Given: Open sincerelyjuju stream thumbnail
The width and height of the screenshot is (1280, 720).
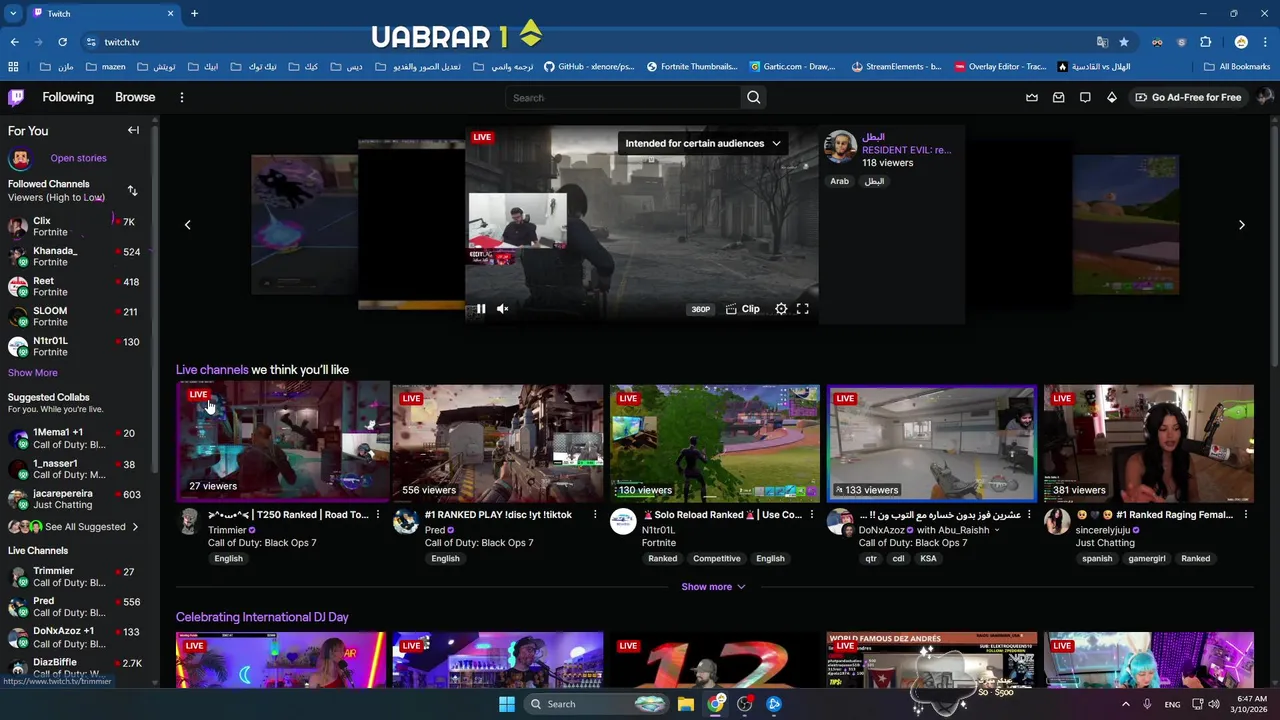Looking at the screenshot, I should pos(1149,443).
